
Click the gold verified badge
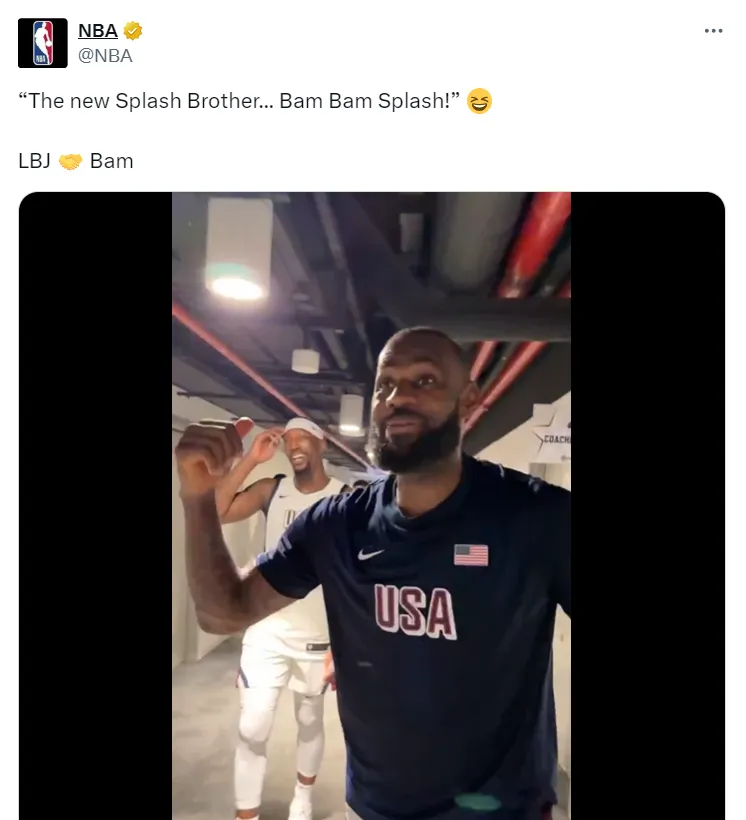point(133,31)
